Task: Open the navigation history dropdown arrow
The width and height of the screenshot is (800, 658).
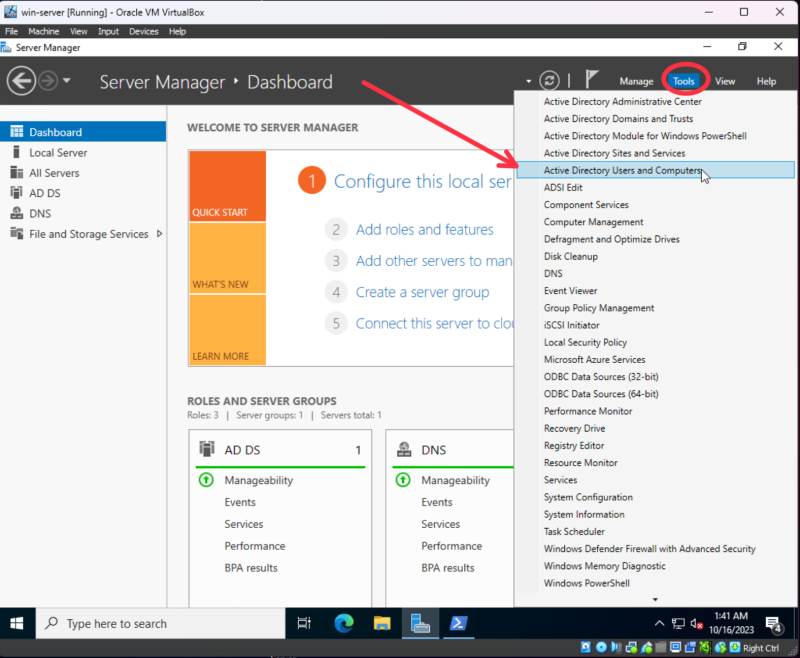Action: point(67,81)
